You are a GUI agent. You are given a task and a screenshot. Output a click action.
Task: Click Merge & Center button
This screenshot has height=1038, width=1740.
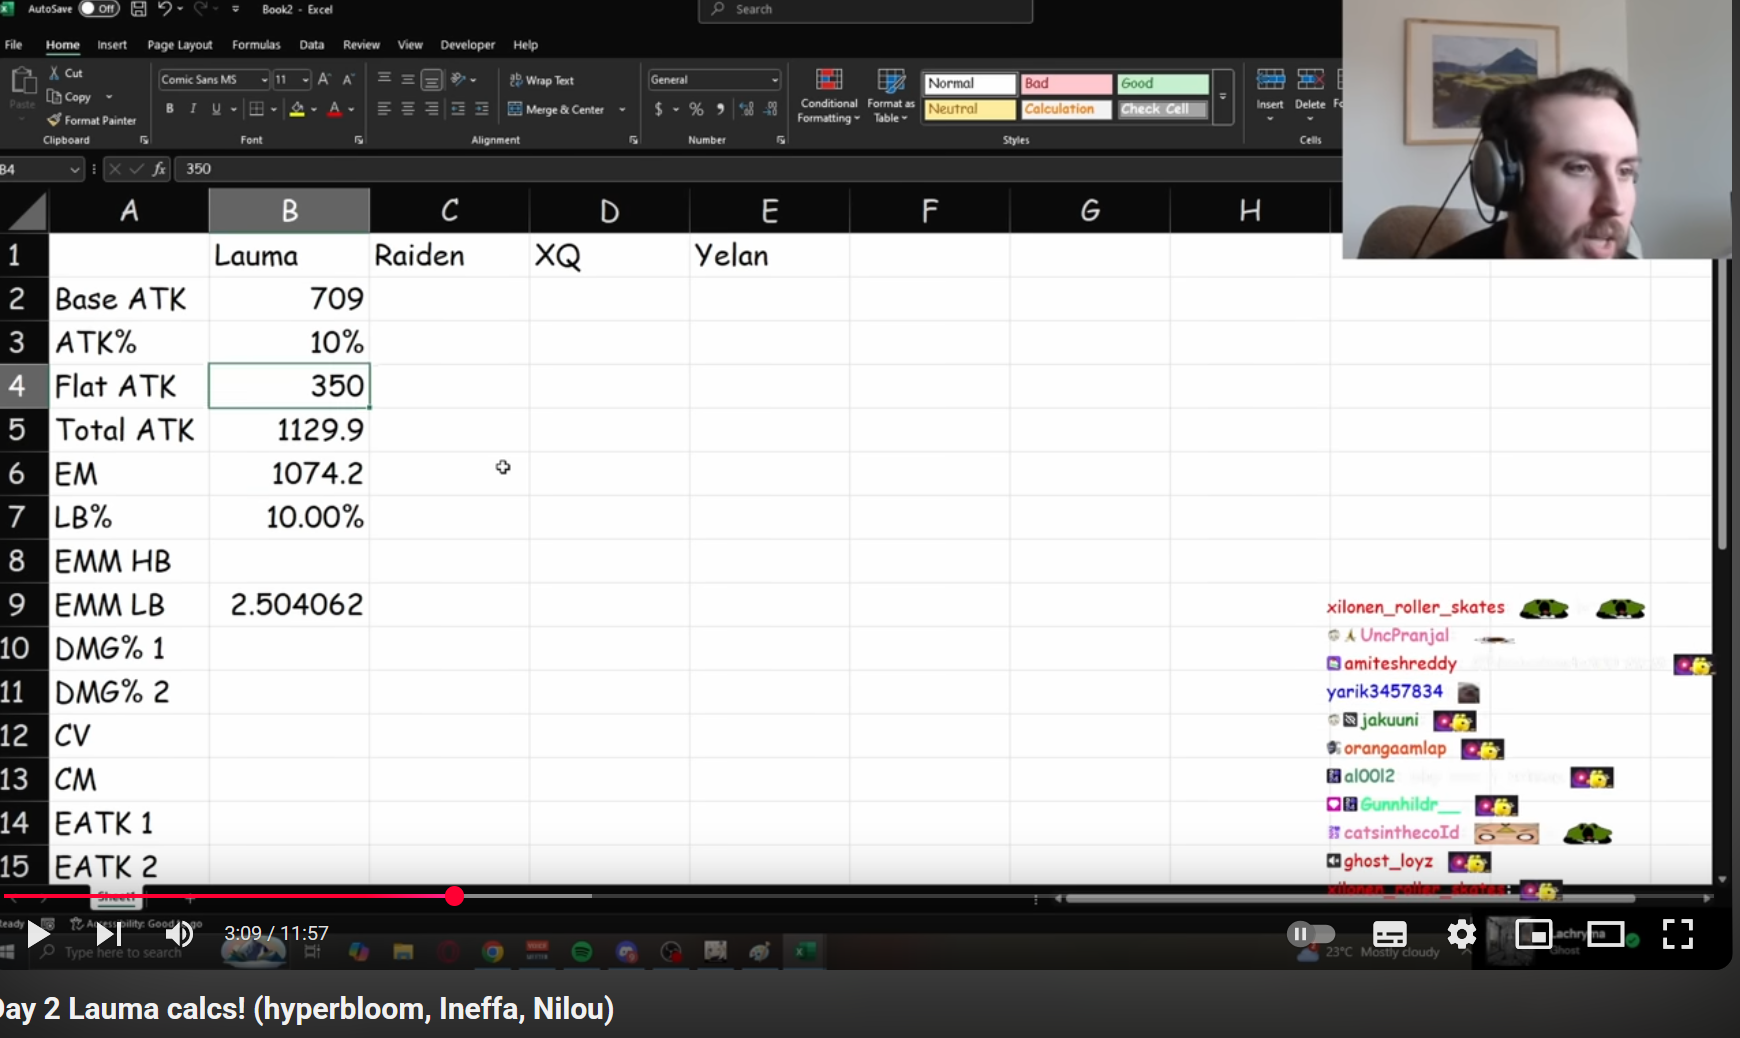click(x=557, y=110)
